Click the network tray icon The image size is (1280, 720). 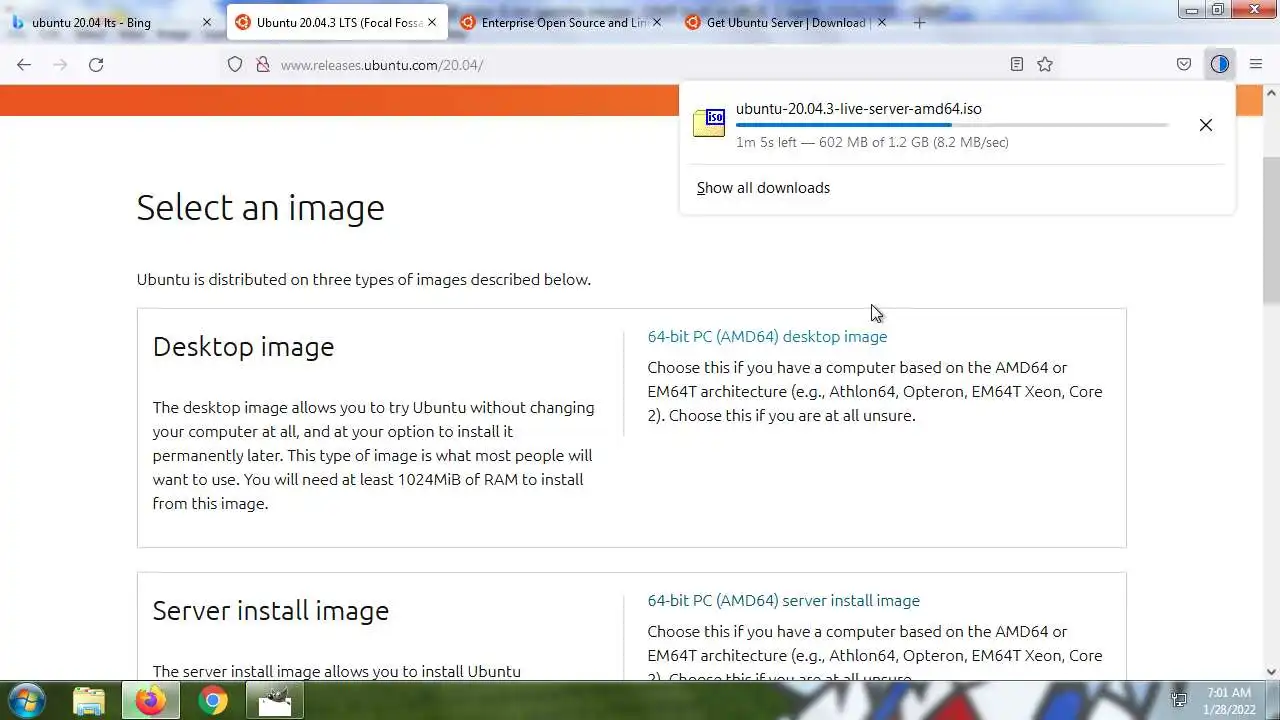point(1180,700)
